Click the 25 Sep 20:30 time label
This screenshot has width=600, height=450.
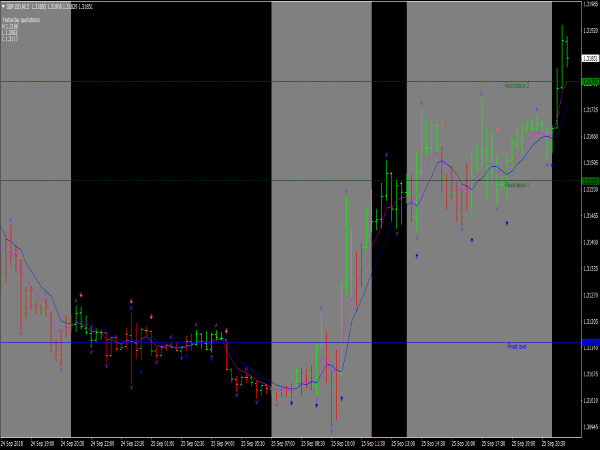click(554, 441)
